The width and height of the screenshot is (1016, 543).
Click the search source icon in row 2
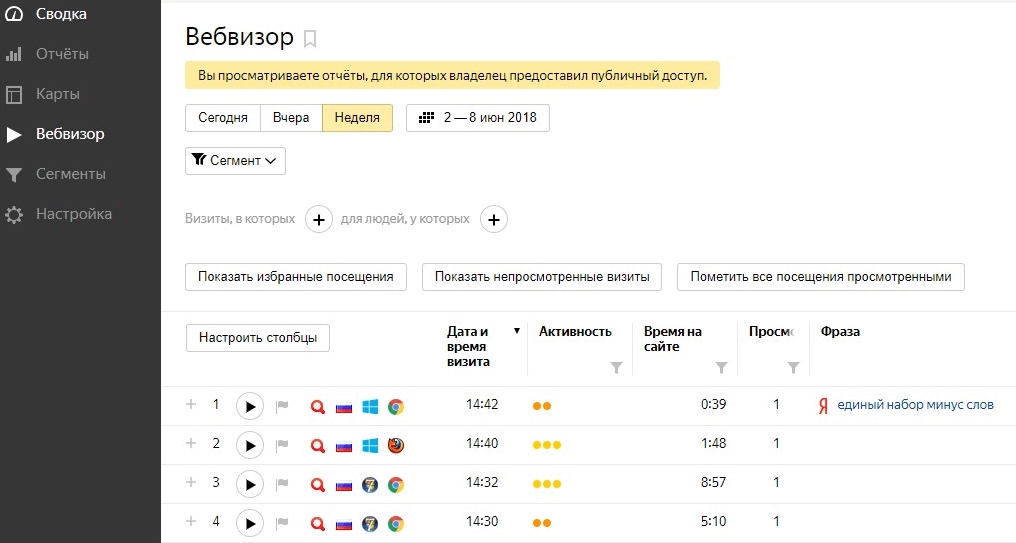pyautogui.click(x=318, y=446)
